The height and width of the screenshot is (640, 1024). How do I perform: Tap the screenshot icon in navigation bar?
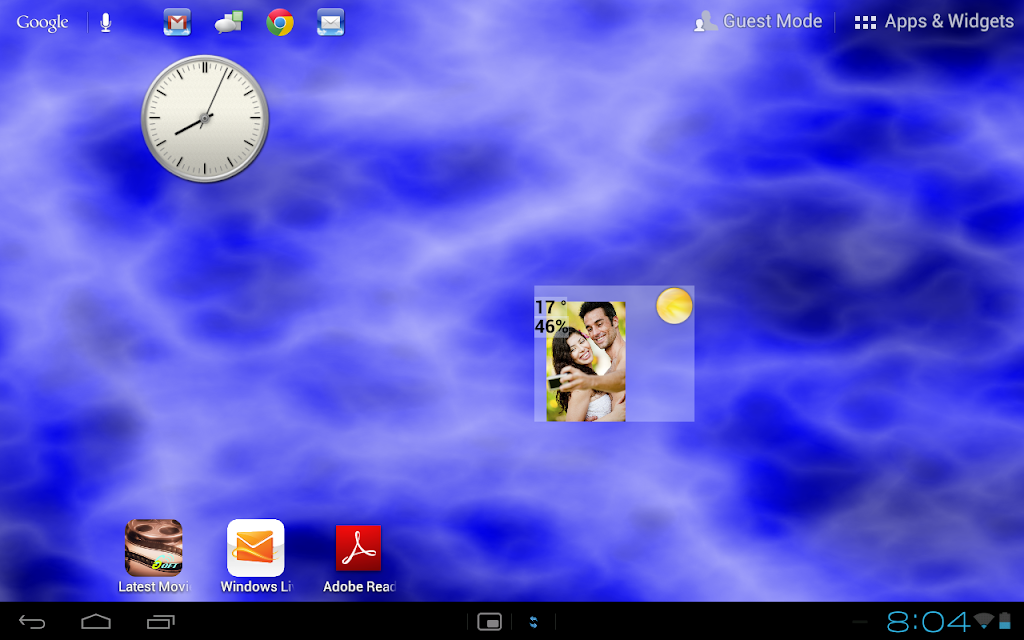coord(489,622)
